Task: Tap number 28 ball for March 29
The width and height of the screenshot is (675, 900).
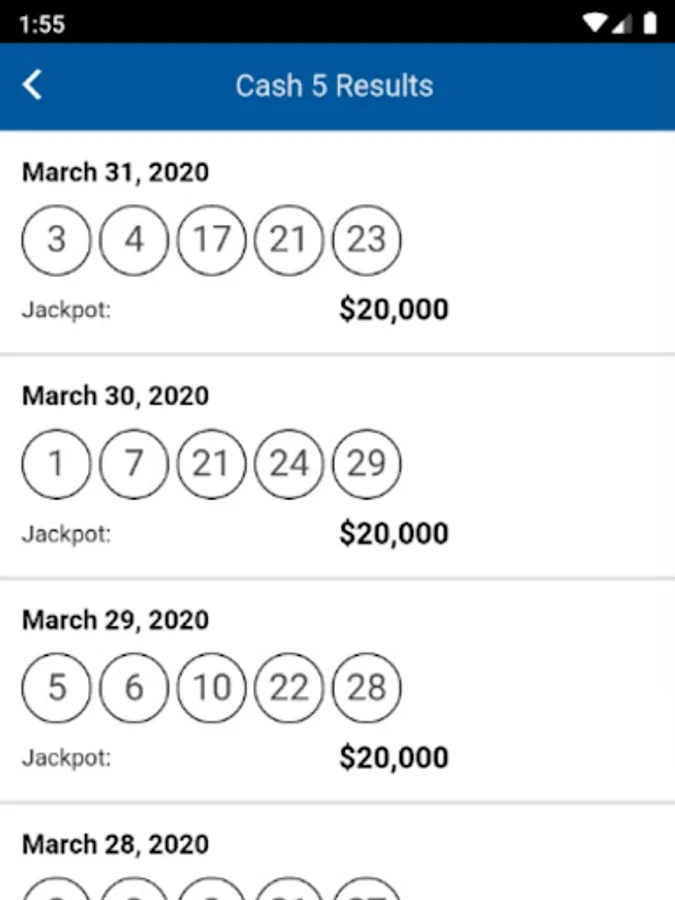Action: point(366,688)
